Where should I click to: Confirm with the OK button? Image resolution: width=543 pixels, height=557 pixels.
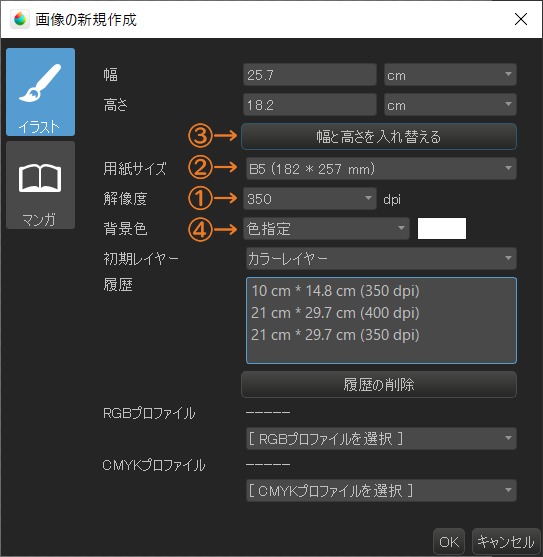[449, 542]
